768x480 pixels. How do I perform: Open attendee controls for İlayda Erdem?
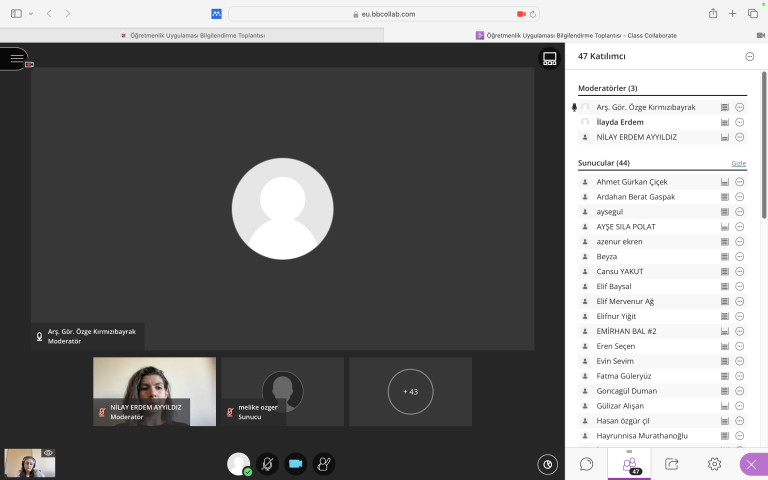click(740, 122)
